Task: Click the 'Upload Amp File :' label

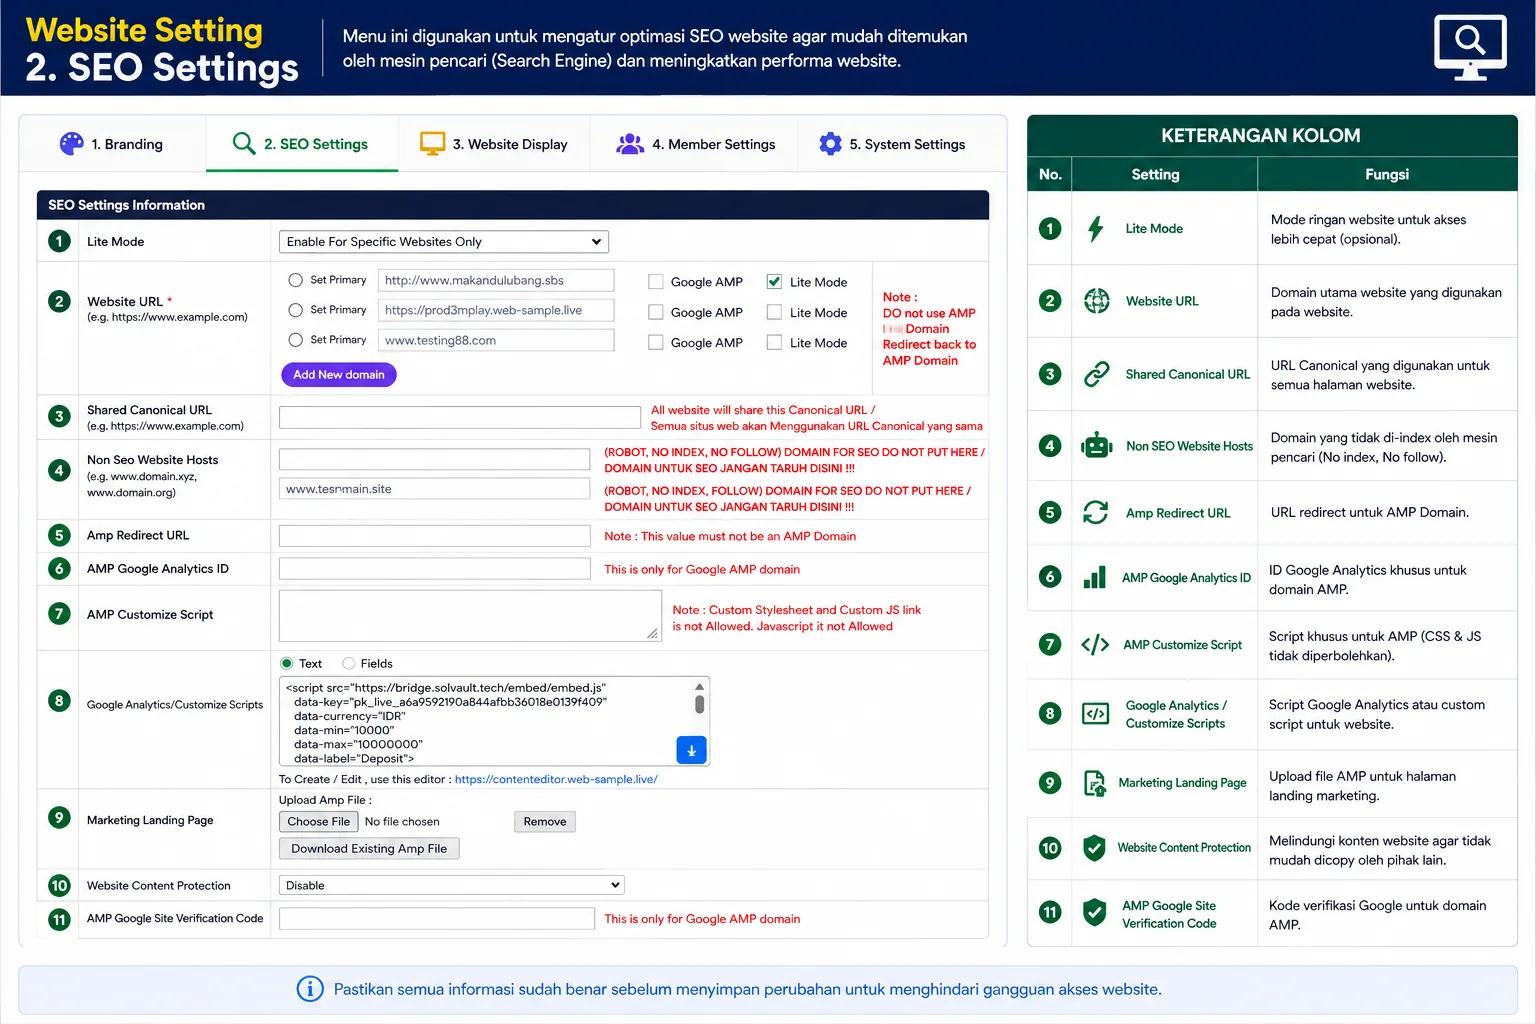Action: pos(325,800)
